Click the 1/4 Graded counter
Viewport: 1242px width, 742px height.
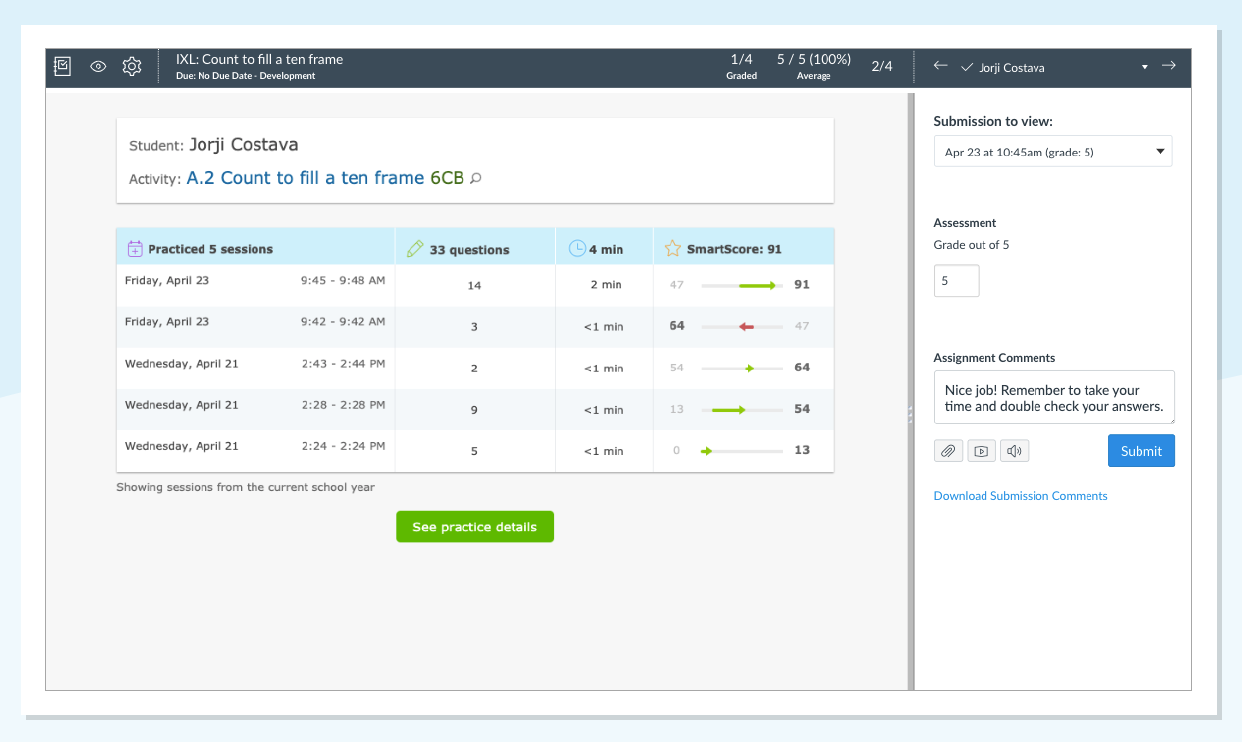click(741, 66)
